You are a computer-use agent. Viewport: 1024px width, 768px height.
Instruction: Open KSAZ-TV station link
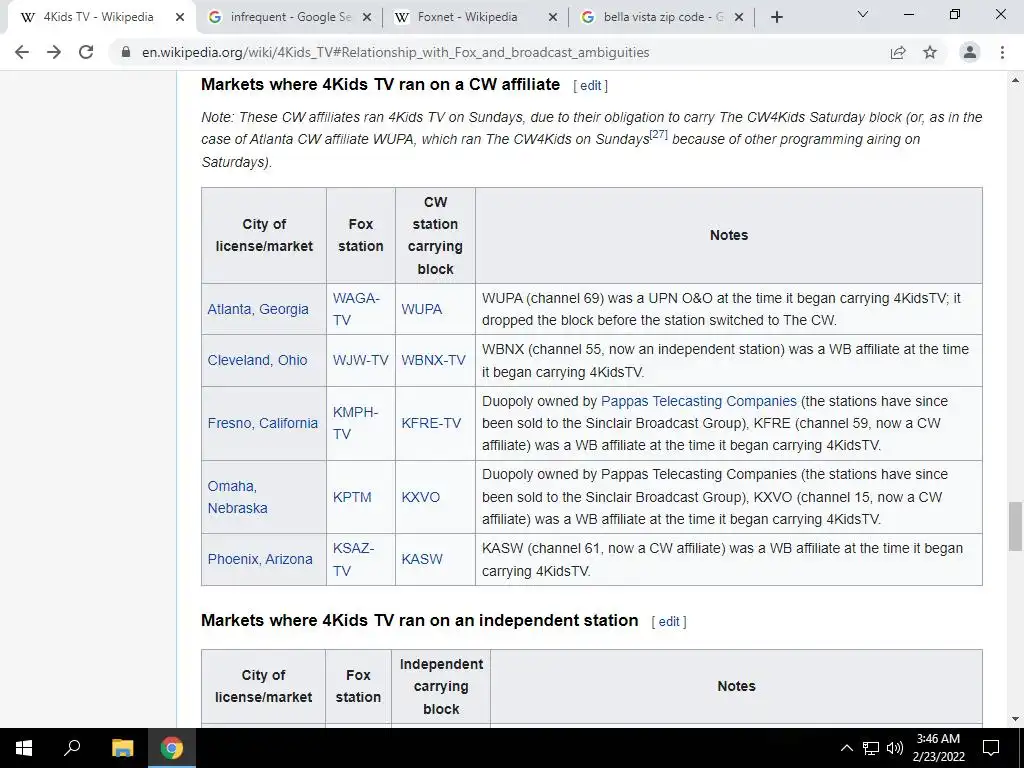pyautogui.click(x=353, y=559)
